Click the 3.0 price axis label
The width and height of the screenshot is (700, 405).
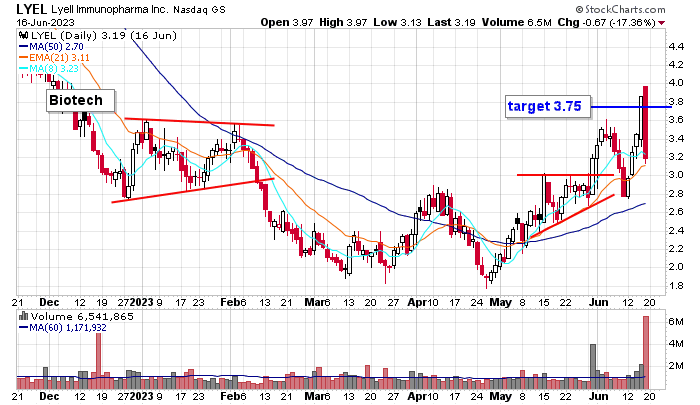[676, 175]
